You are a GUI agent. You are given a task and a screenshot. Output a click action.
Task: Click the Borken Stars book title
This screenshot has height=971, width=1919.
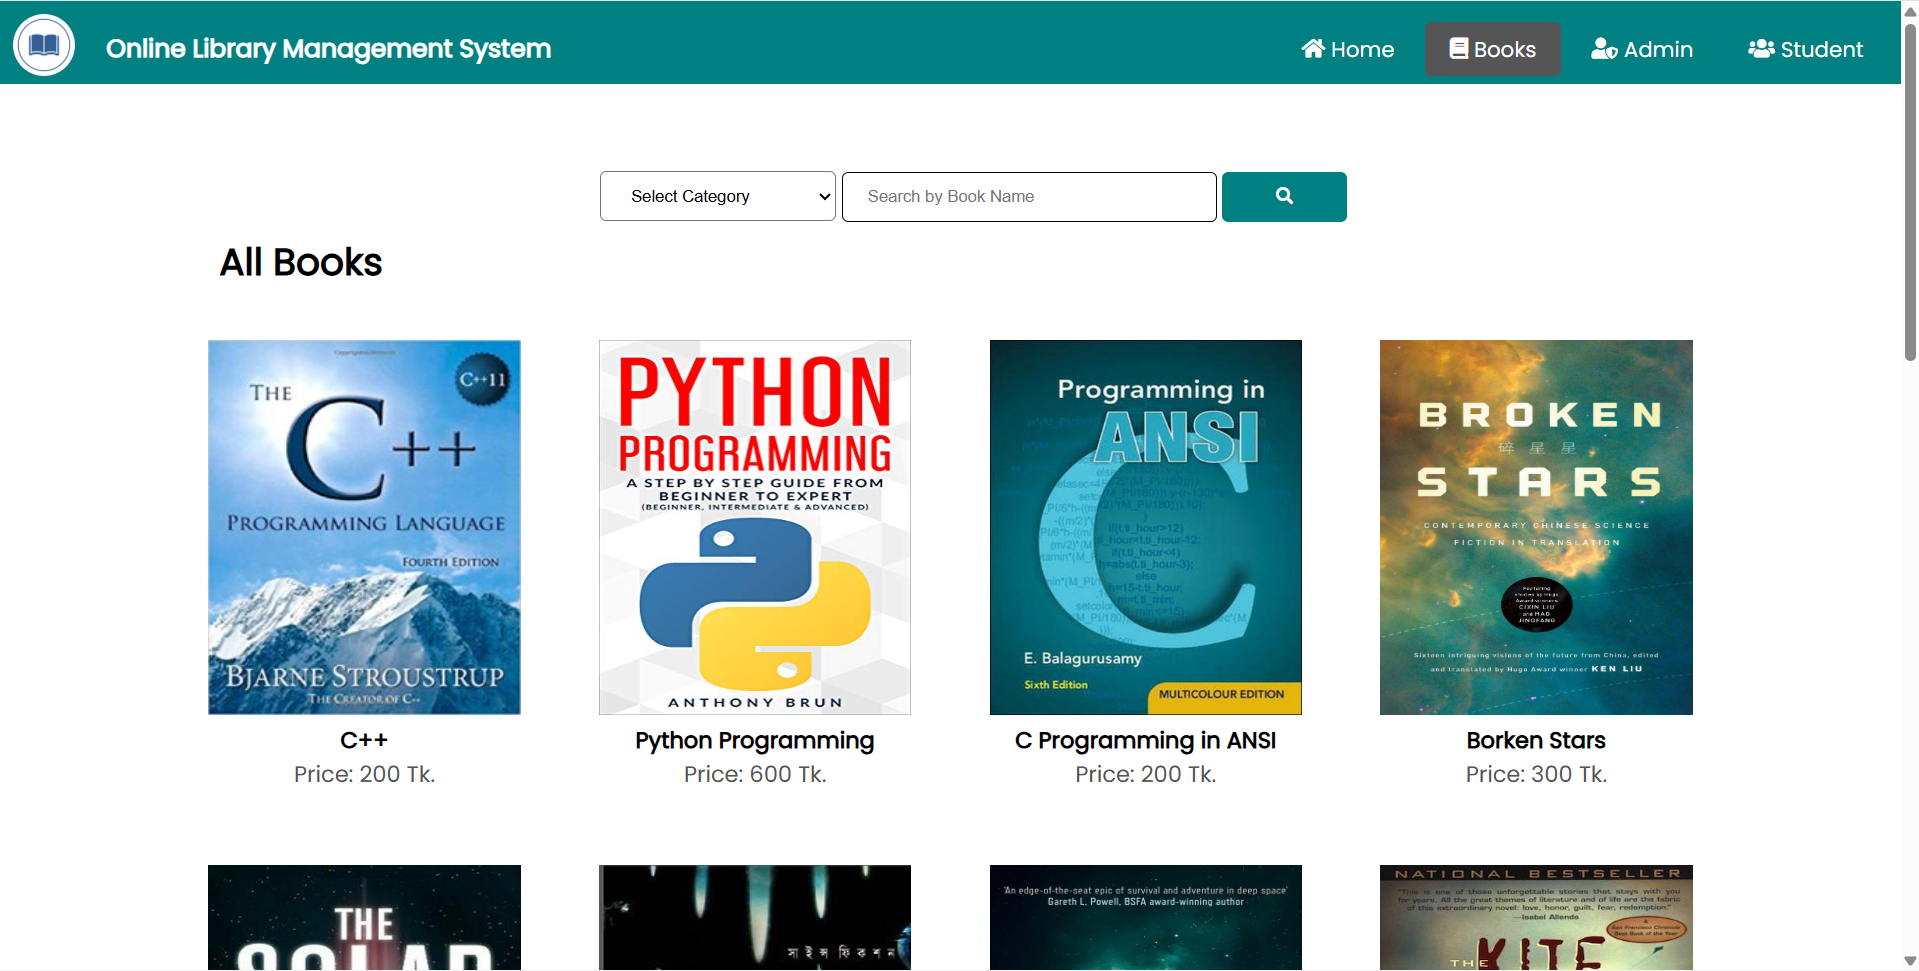[x=1536, y=740]
